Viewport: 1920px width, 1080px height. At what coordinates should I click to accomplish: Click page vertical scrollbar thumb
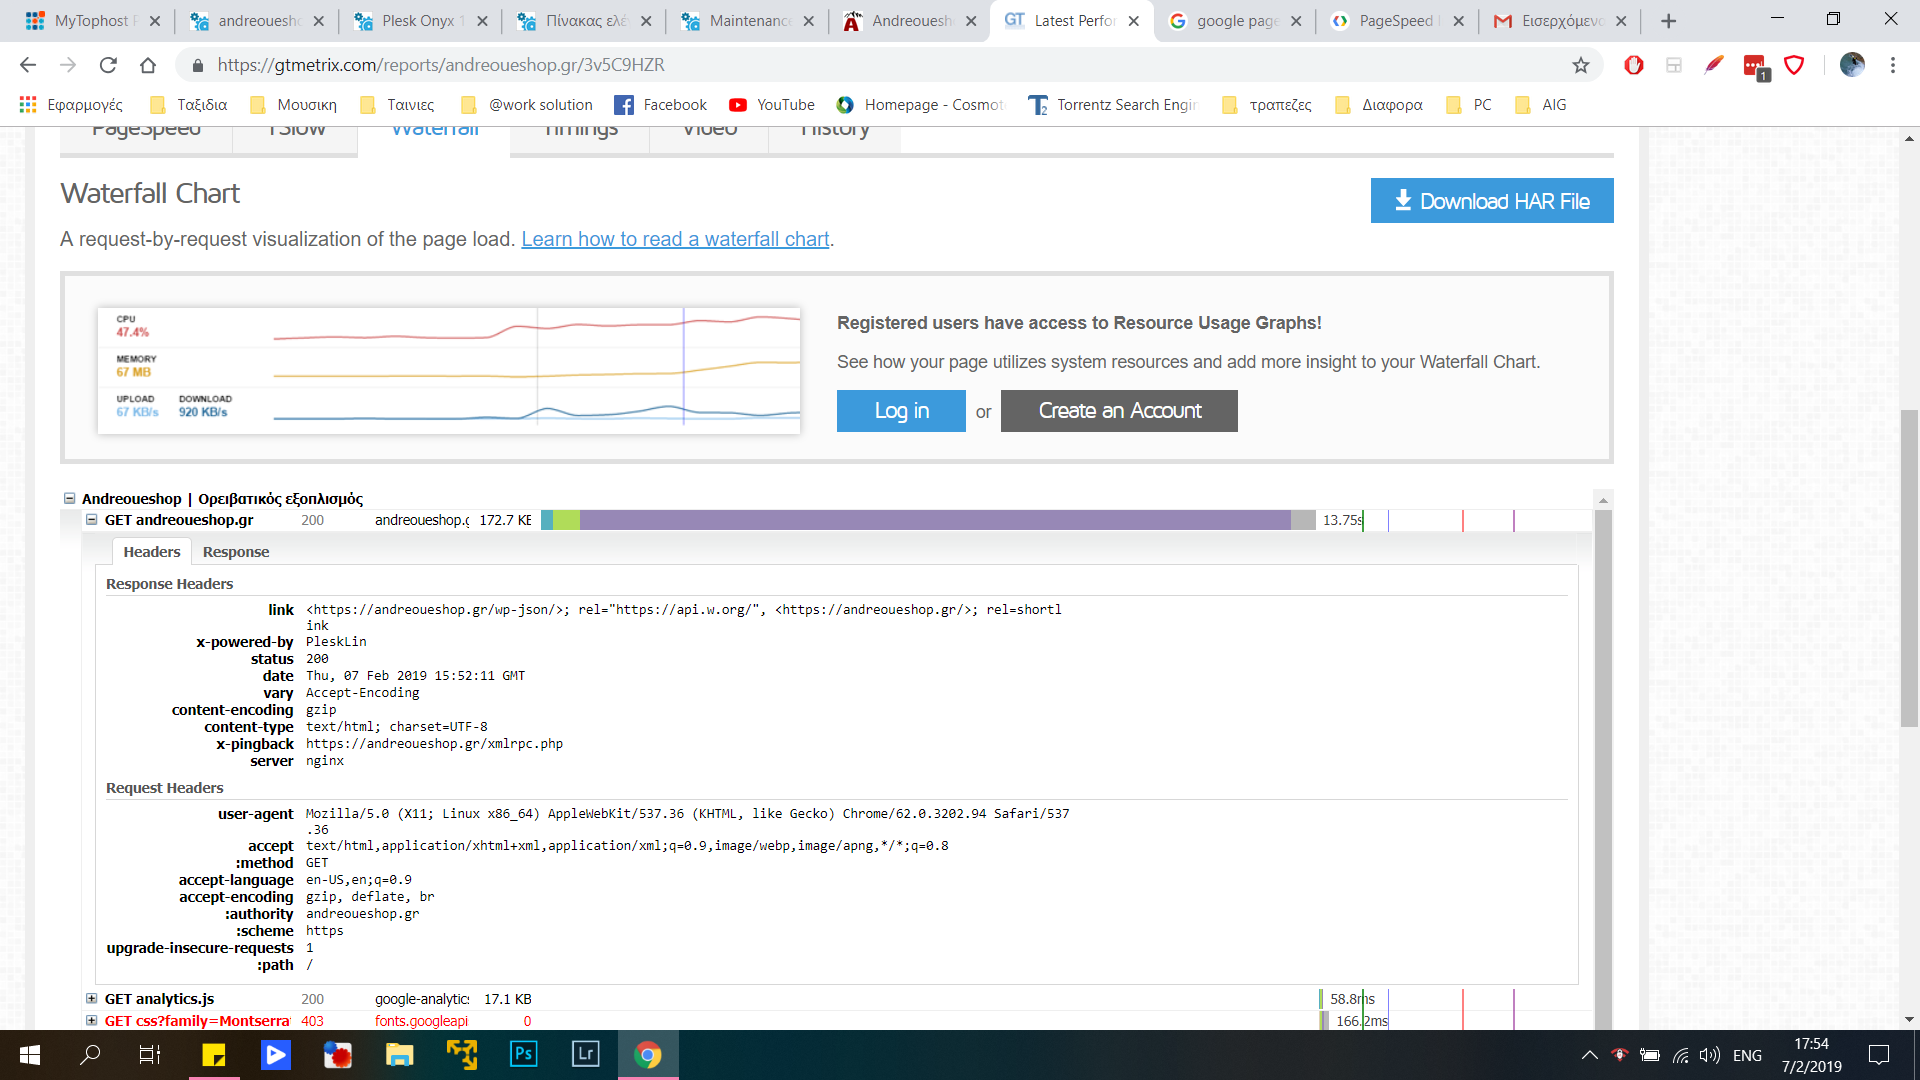pyautogui.click(x=1909, y=567)
